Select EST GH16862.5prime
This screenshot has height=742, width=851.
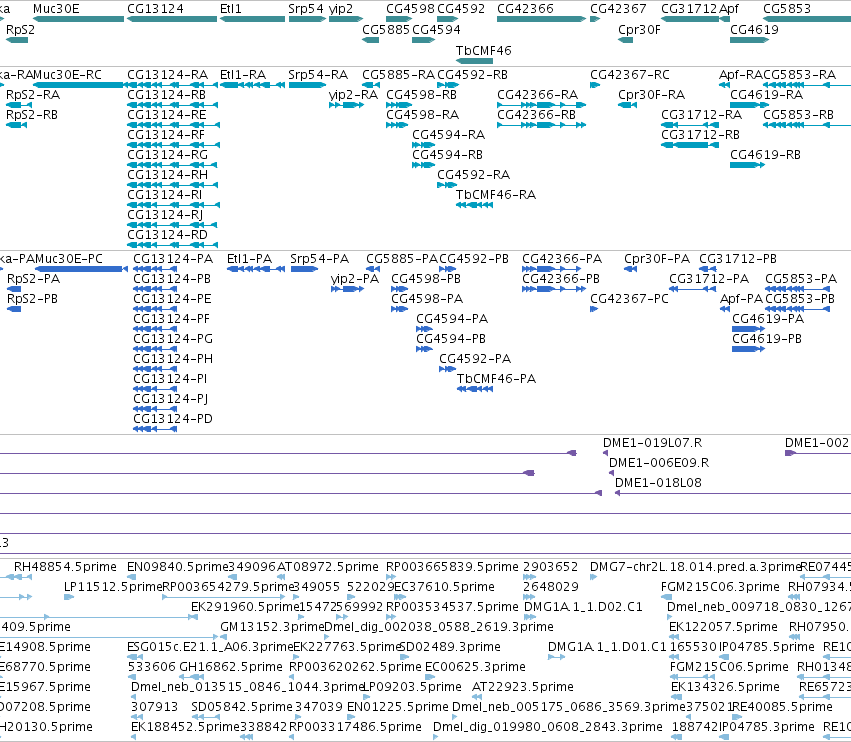[231, 666]
